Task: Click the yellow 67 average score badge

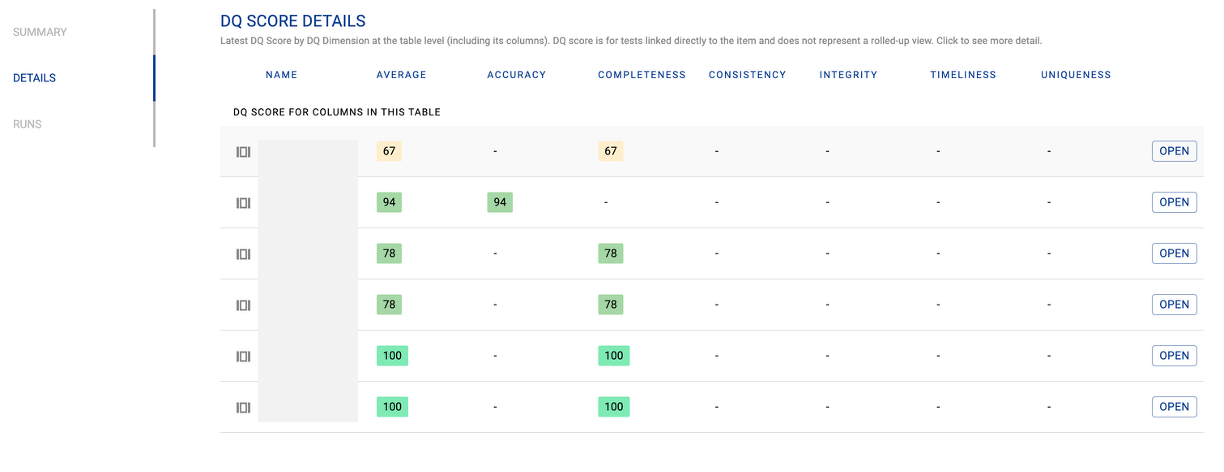Action: coord(389,151)
